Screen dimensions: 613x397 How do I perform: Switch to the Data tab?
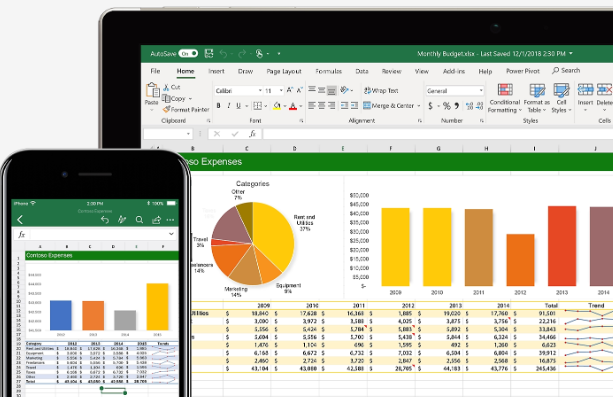362,71
